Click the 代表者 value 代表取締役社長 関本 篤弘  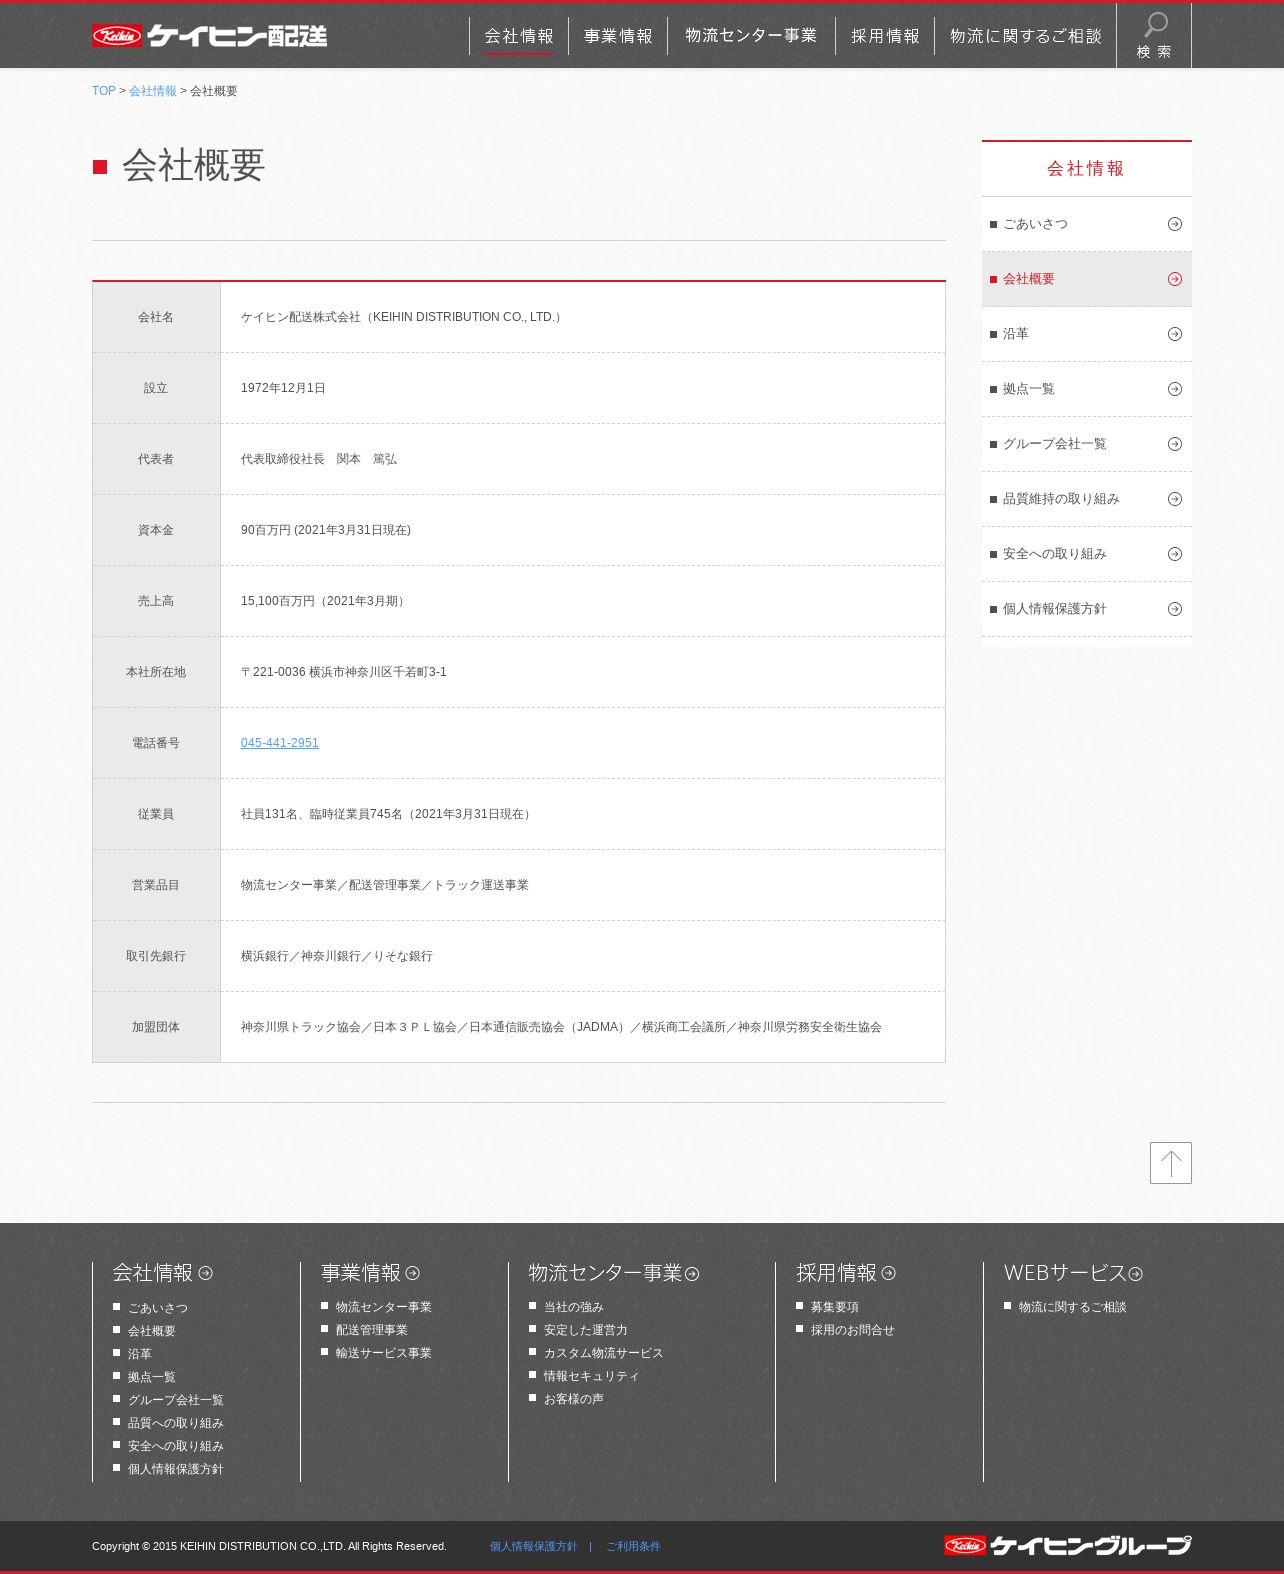pyautogui.click(x=319, y=459)
